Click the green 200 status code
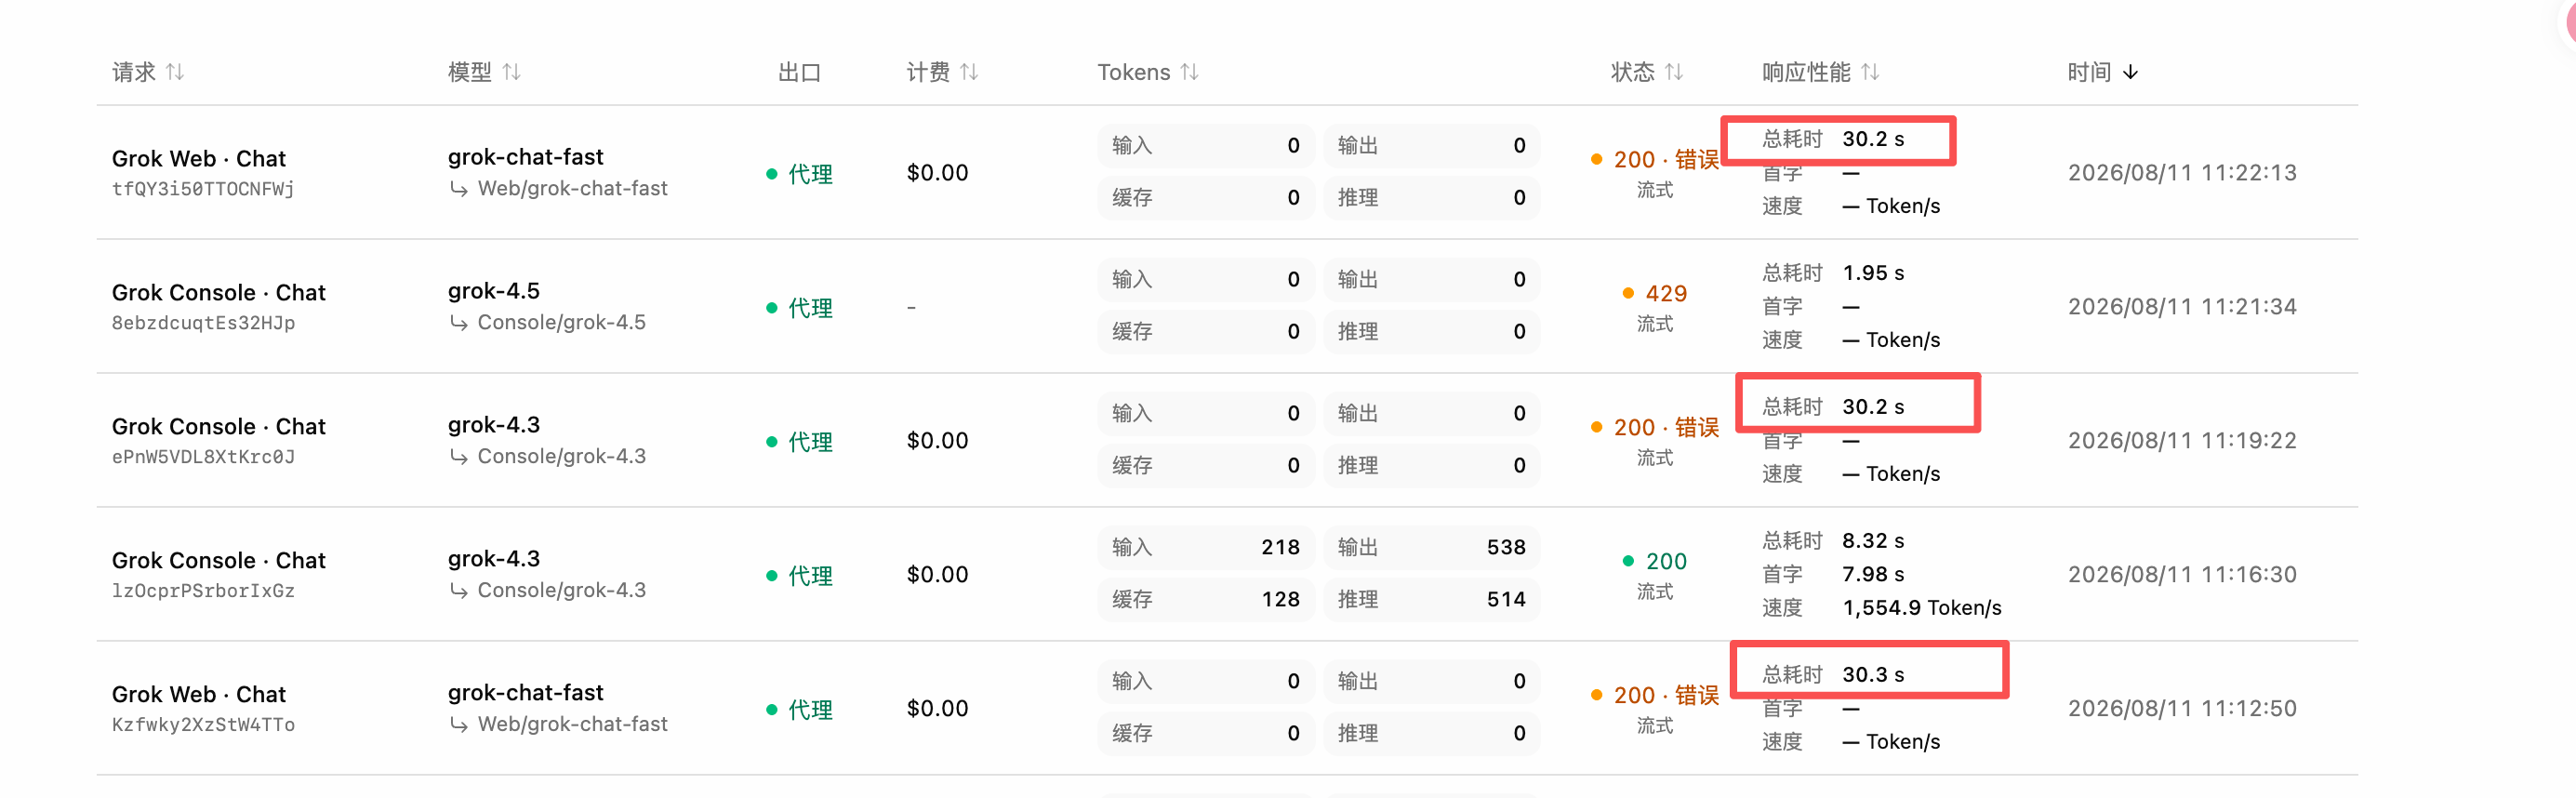Image resolution: width=2576 pixels, height=798 pixels. coord(1666,561)
